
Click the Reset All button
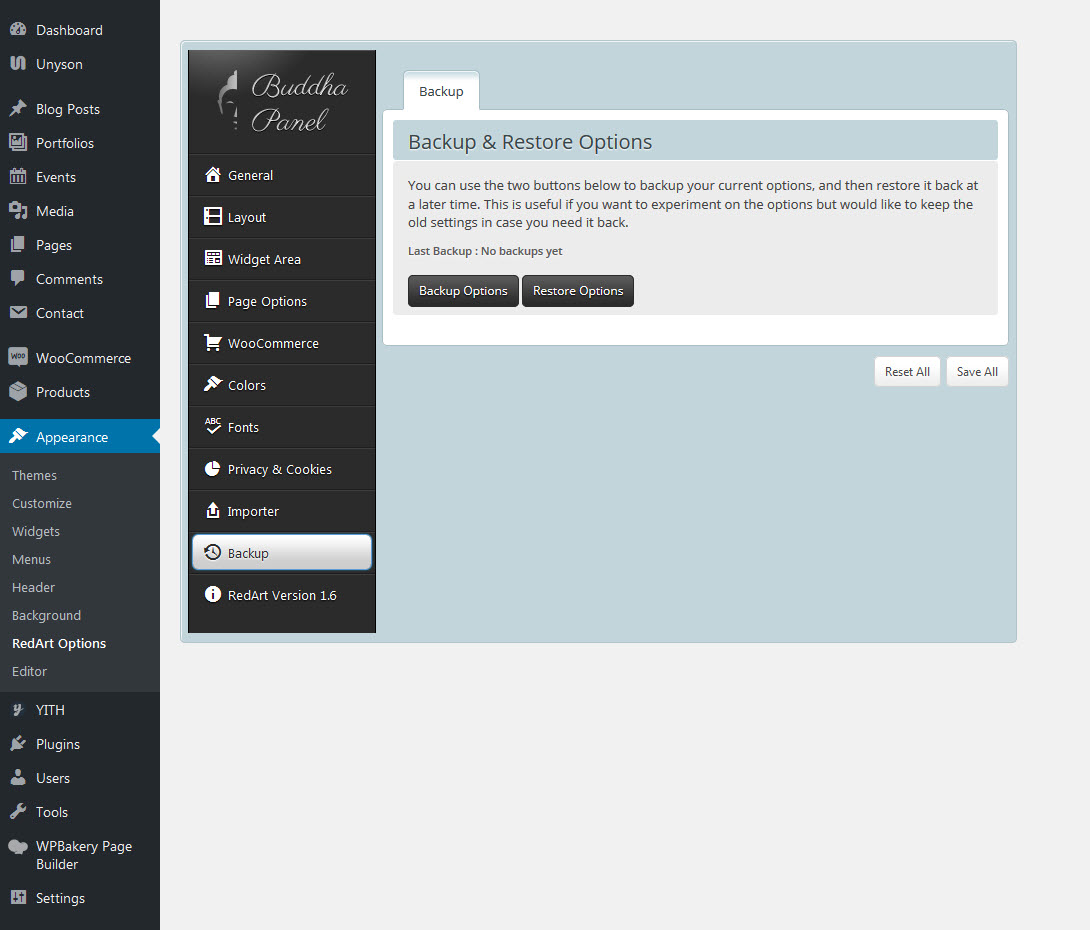coord(907,372)
